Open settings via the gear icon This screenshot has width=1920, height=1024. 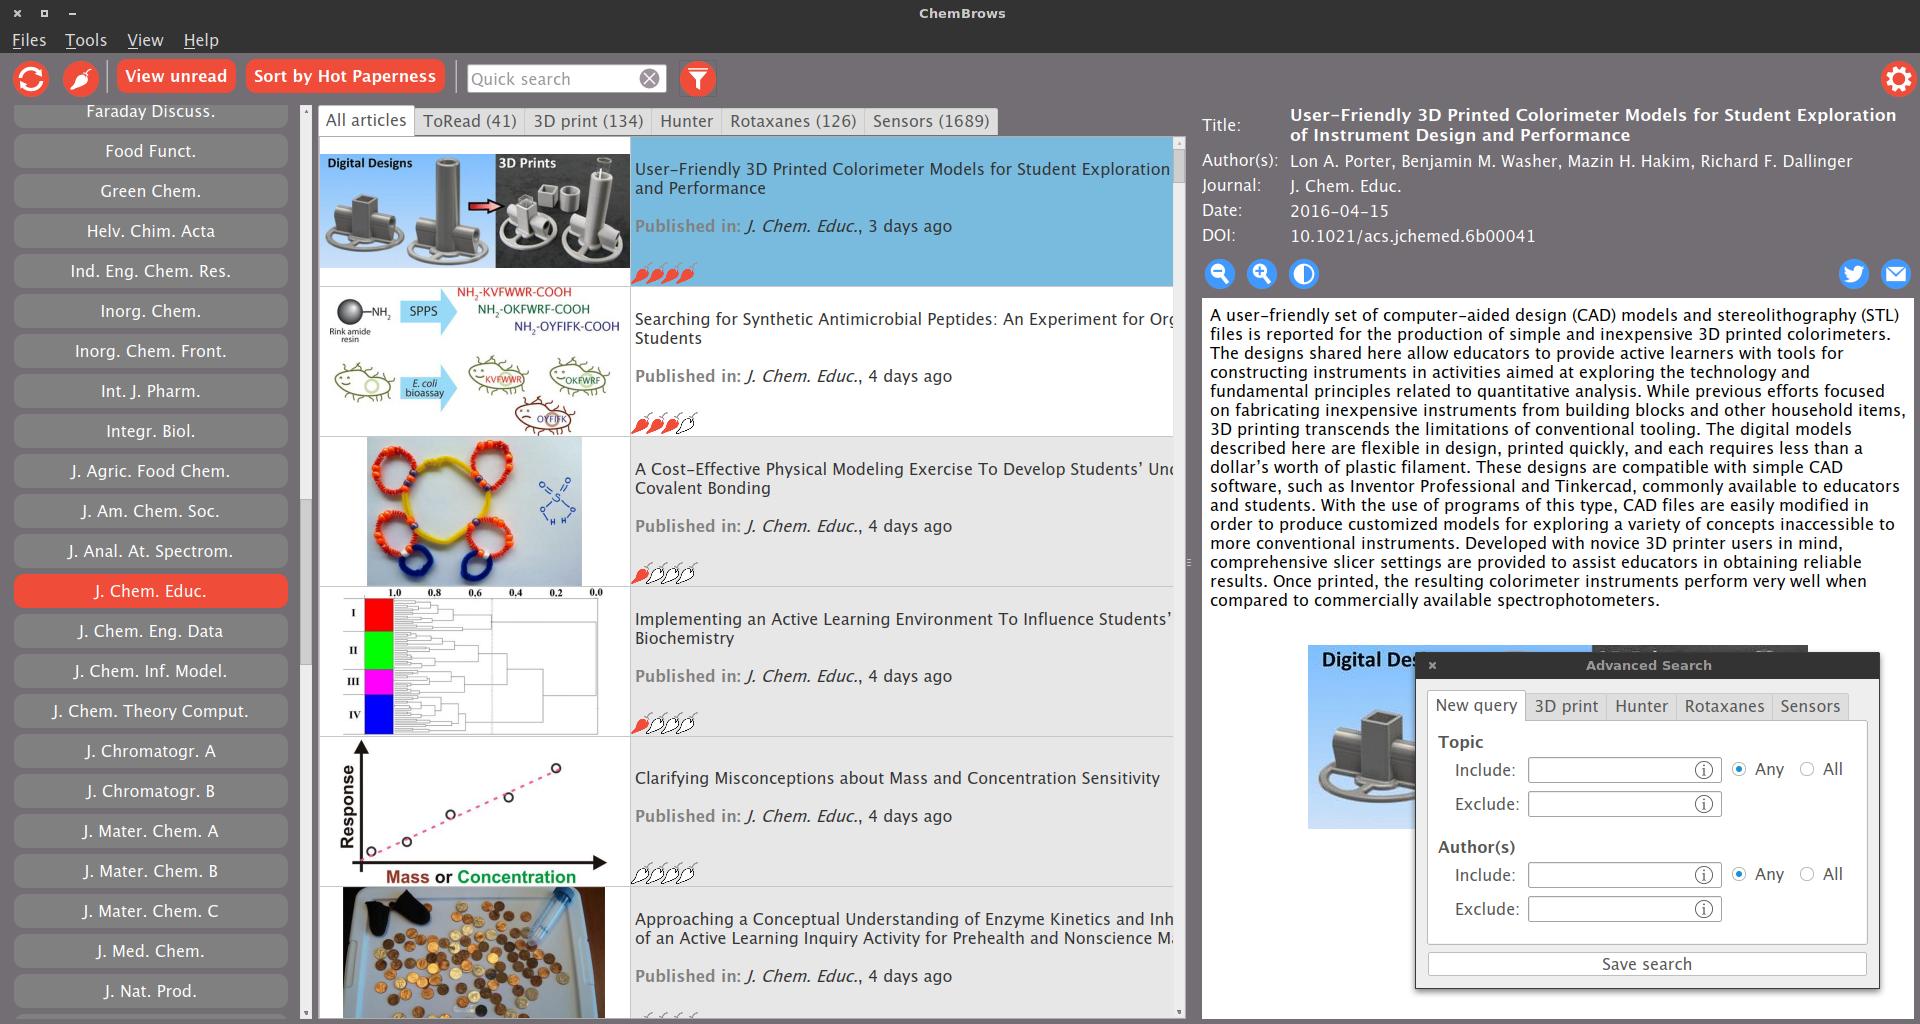tap(1897, 78)
